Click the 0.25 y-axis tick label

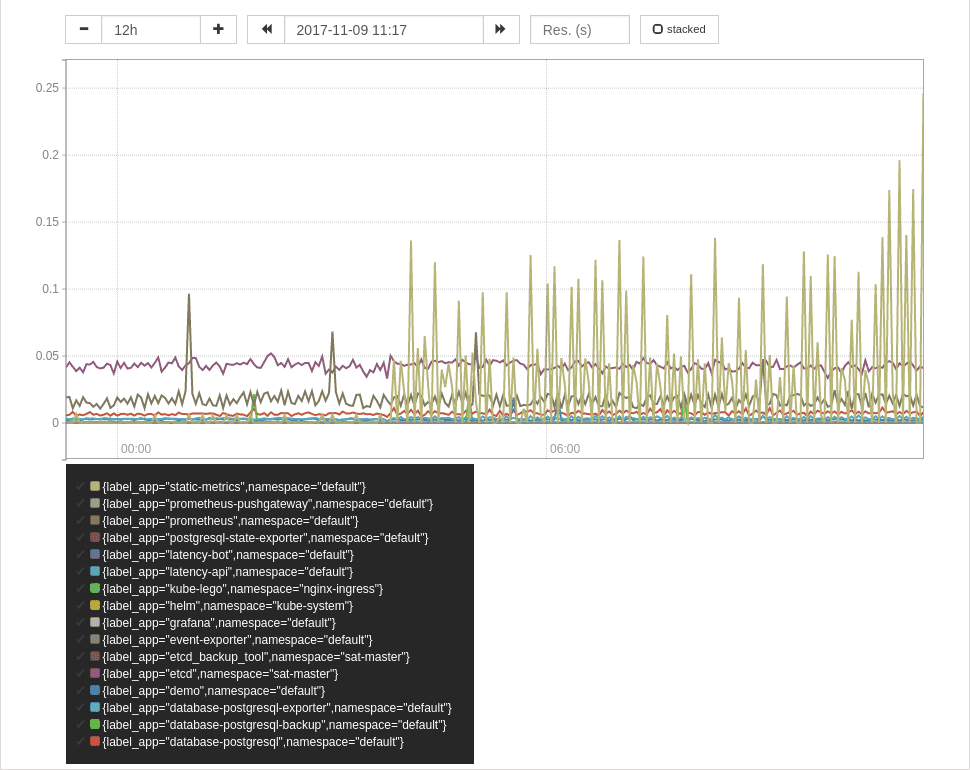[x=47, y=88]
